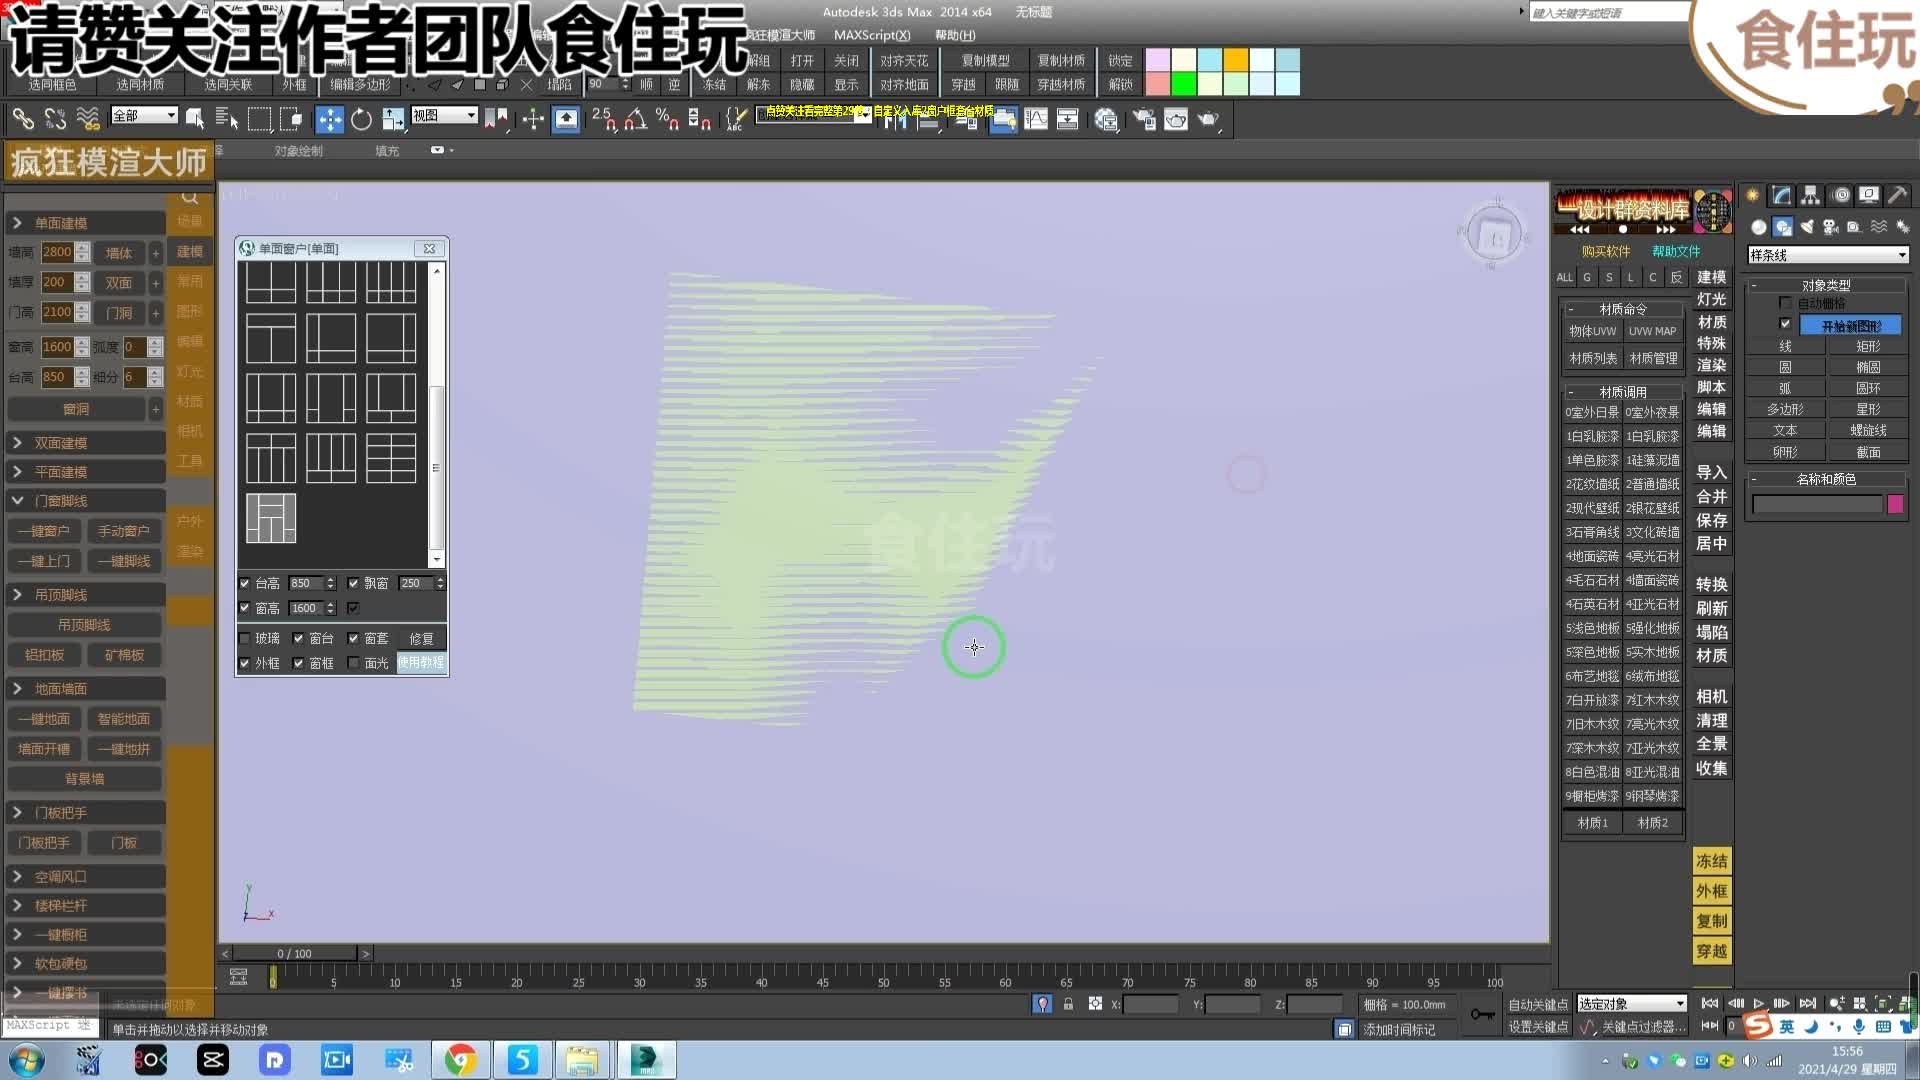Open the MAXScript menu
Screen dimensions: 1920x1080
pyautogui.click(x=872, y=35)
